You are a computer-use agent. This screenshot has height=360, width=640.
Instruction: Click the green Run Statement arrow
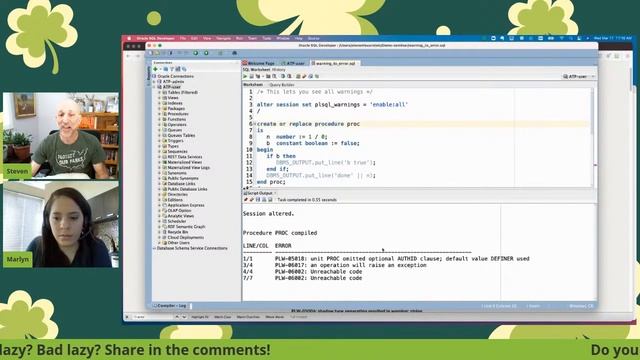click(x=245, y=76)
